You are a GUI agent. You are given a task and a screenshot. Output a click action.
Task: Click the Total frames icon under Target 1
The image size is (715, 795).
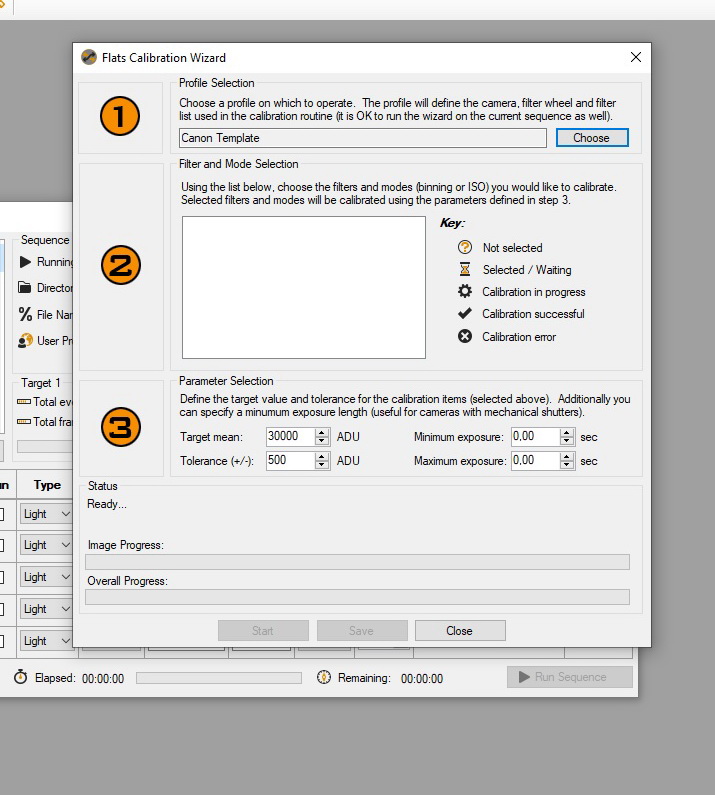click(x=24, y=421)
